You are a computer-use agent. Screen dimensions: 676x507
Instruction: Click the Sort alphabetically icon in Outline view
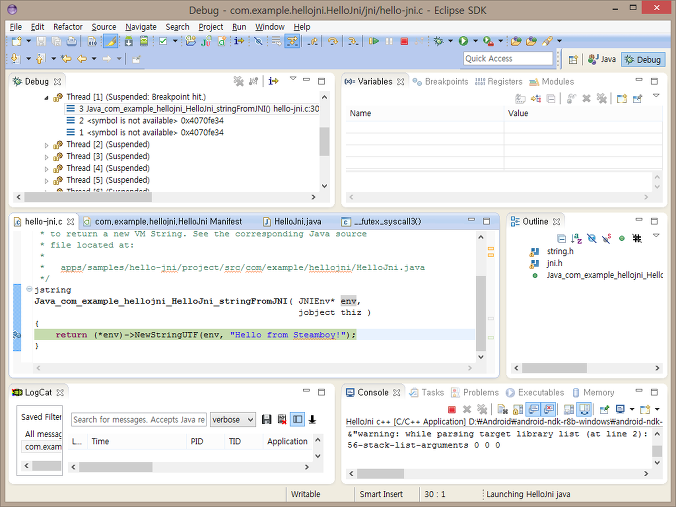pos(576,238)
